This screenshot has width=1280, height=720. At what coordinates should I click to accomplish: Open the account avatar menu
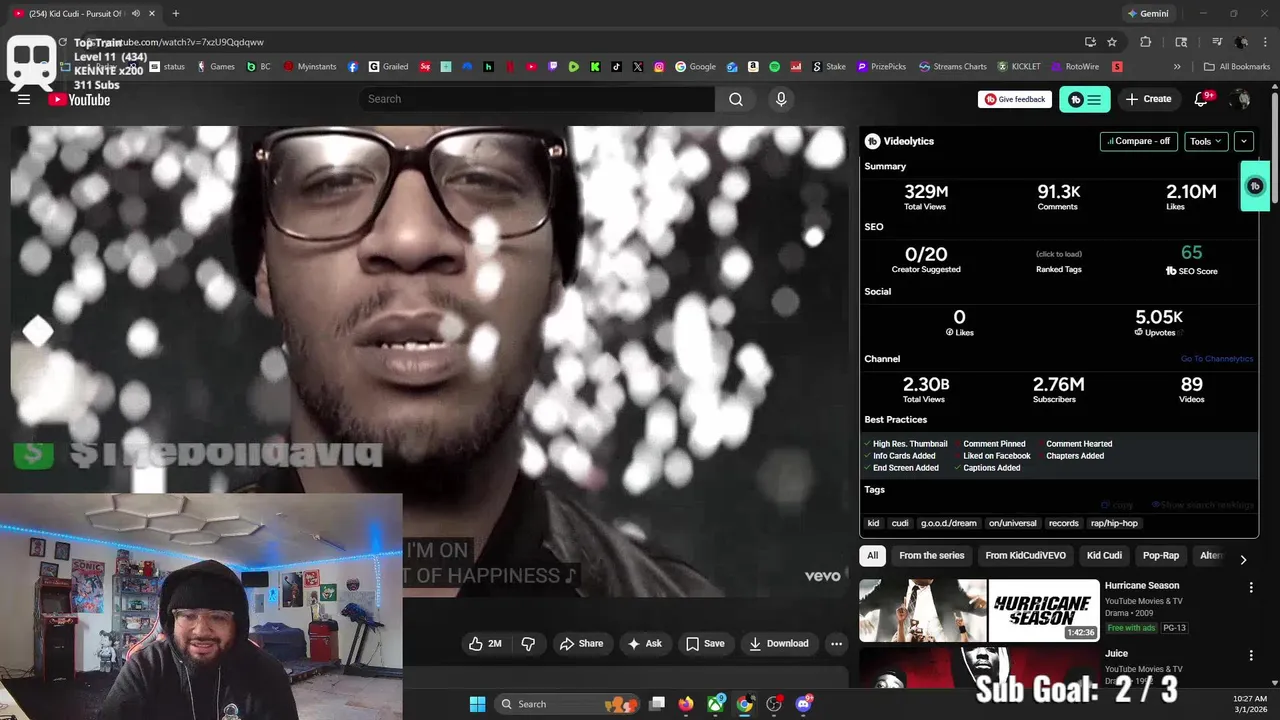coord(1241,99)
